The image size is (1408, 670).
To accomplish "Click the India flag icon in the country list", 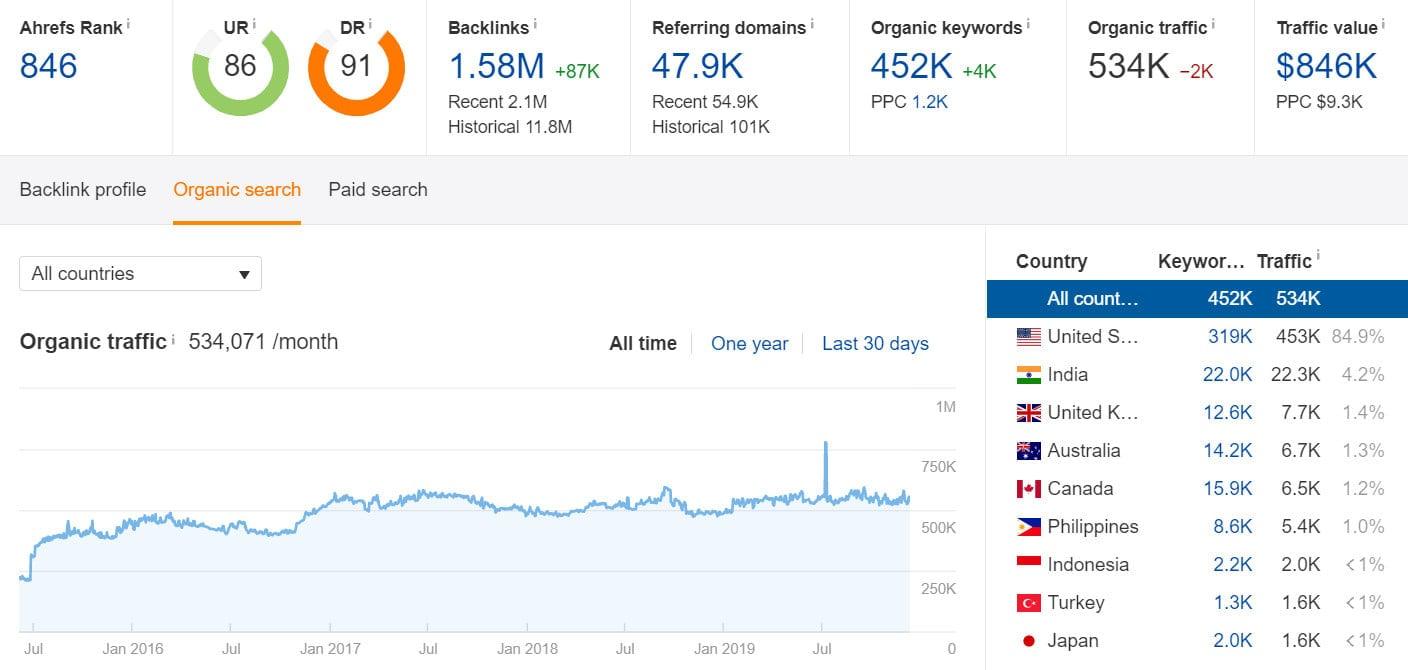I will pos(1028,374).
